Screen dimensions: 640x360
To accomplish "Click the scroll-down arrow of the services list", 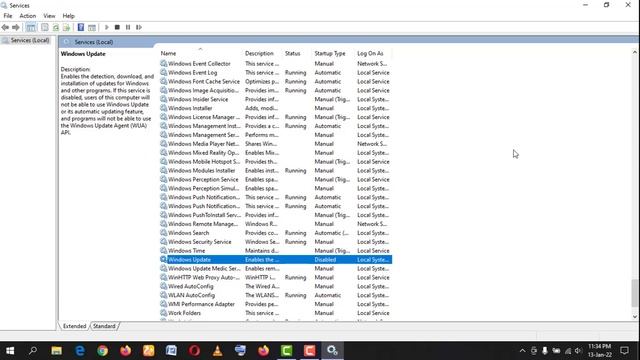I will [x=635, y=316].
